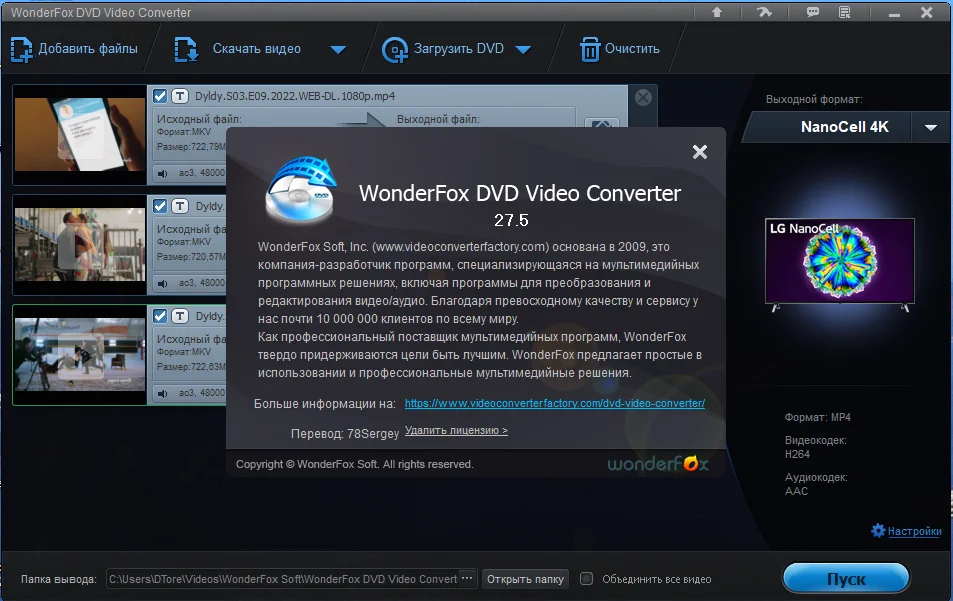
Task: Click the Загрузить DVD disc icon
Action: [394, 50]
